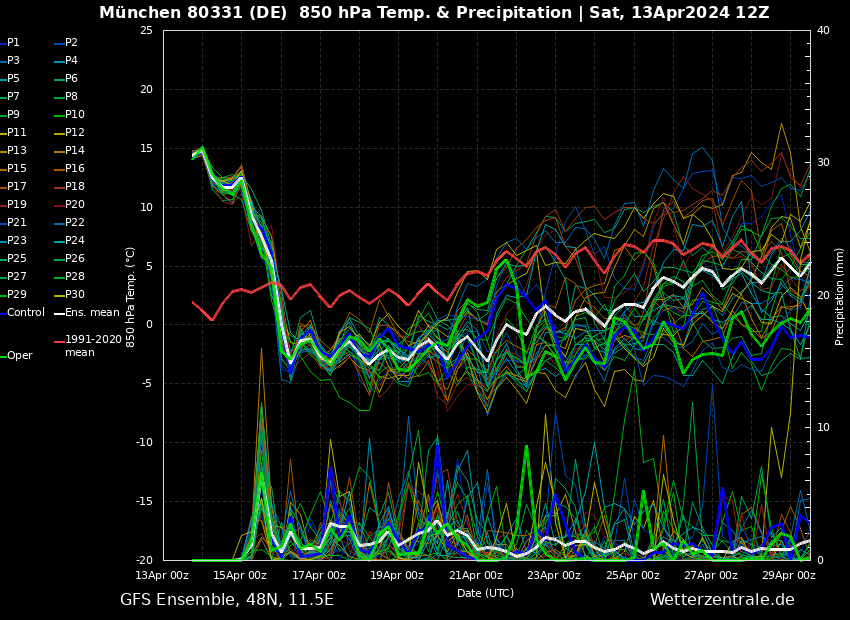Select the 1991-2020 mean legend label
Image resolution: width=850 pixels, height=620 pixels.
(x=92, y=346)
